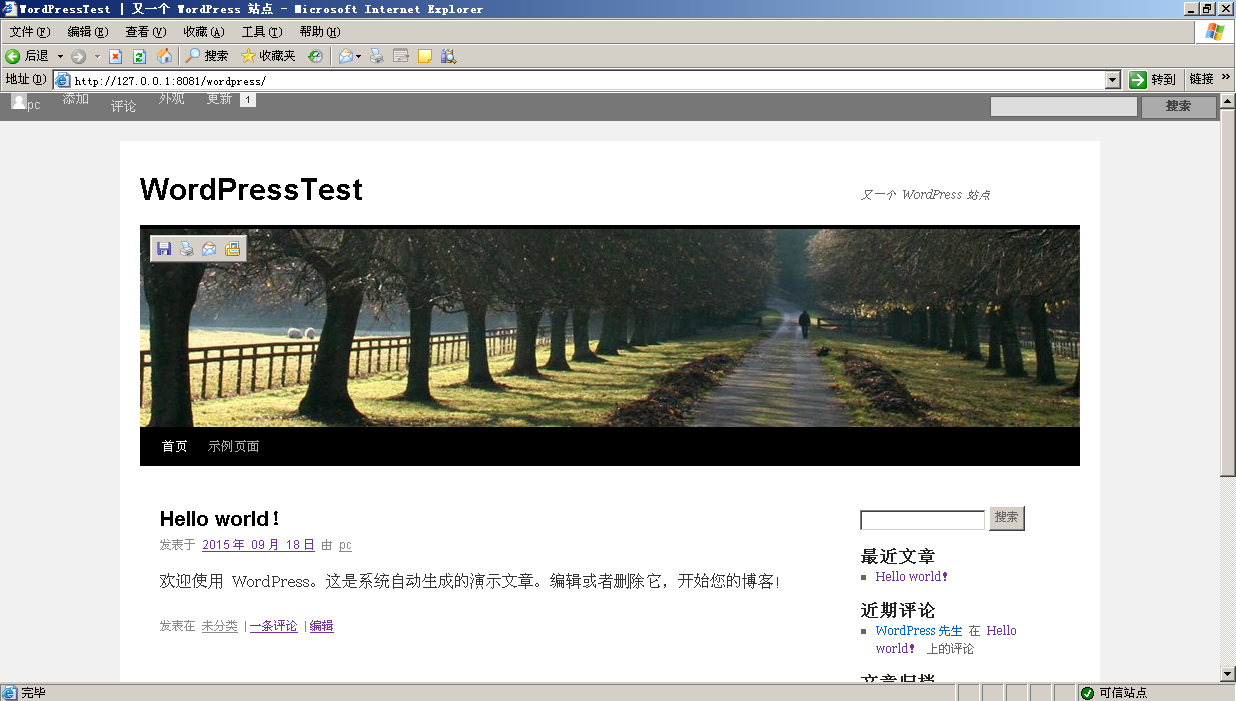Click the WordPress 先生 commenter link
This screenshot has width=1236, height=701.
919,631
